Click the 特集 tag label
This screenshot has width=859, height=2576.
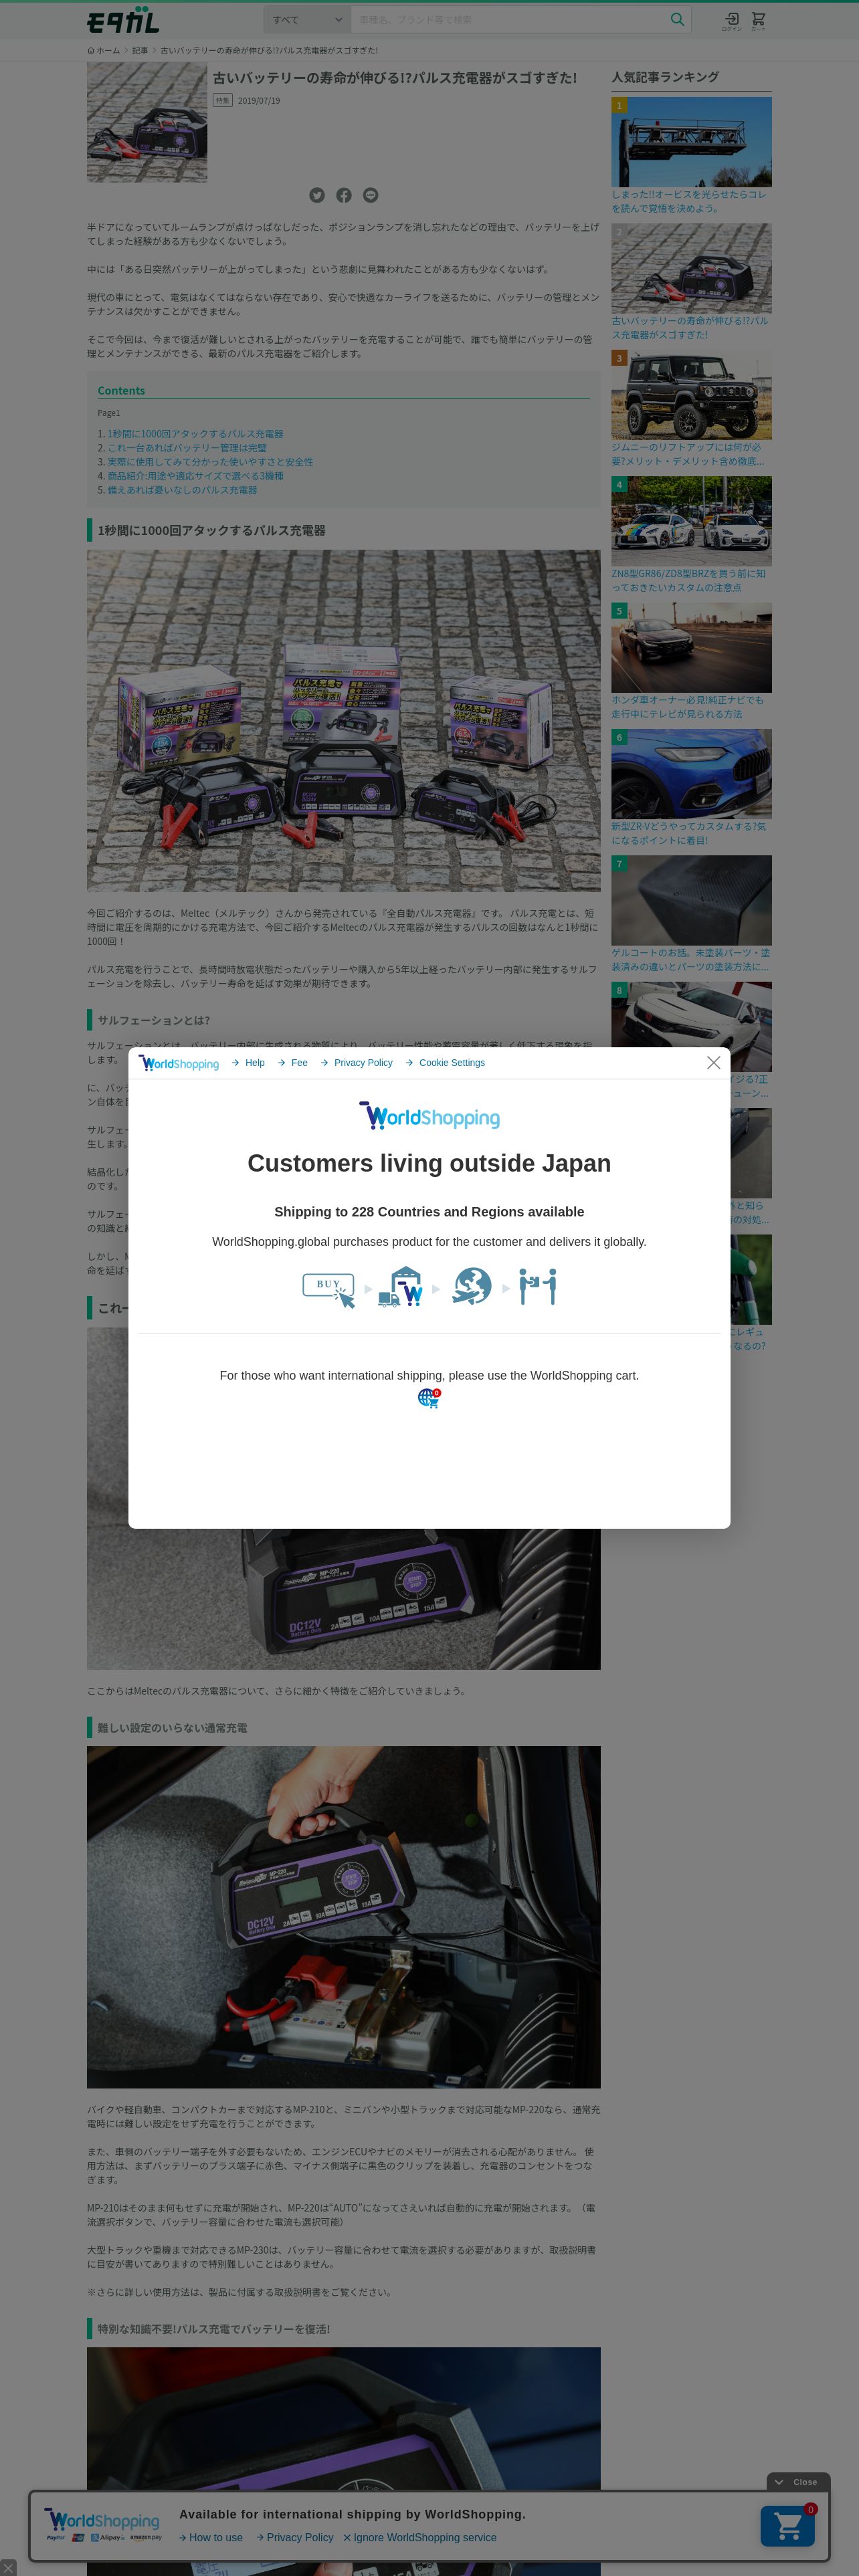pyautogui.click(x=222, y=100)
